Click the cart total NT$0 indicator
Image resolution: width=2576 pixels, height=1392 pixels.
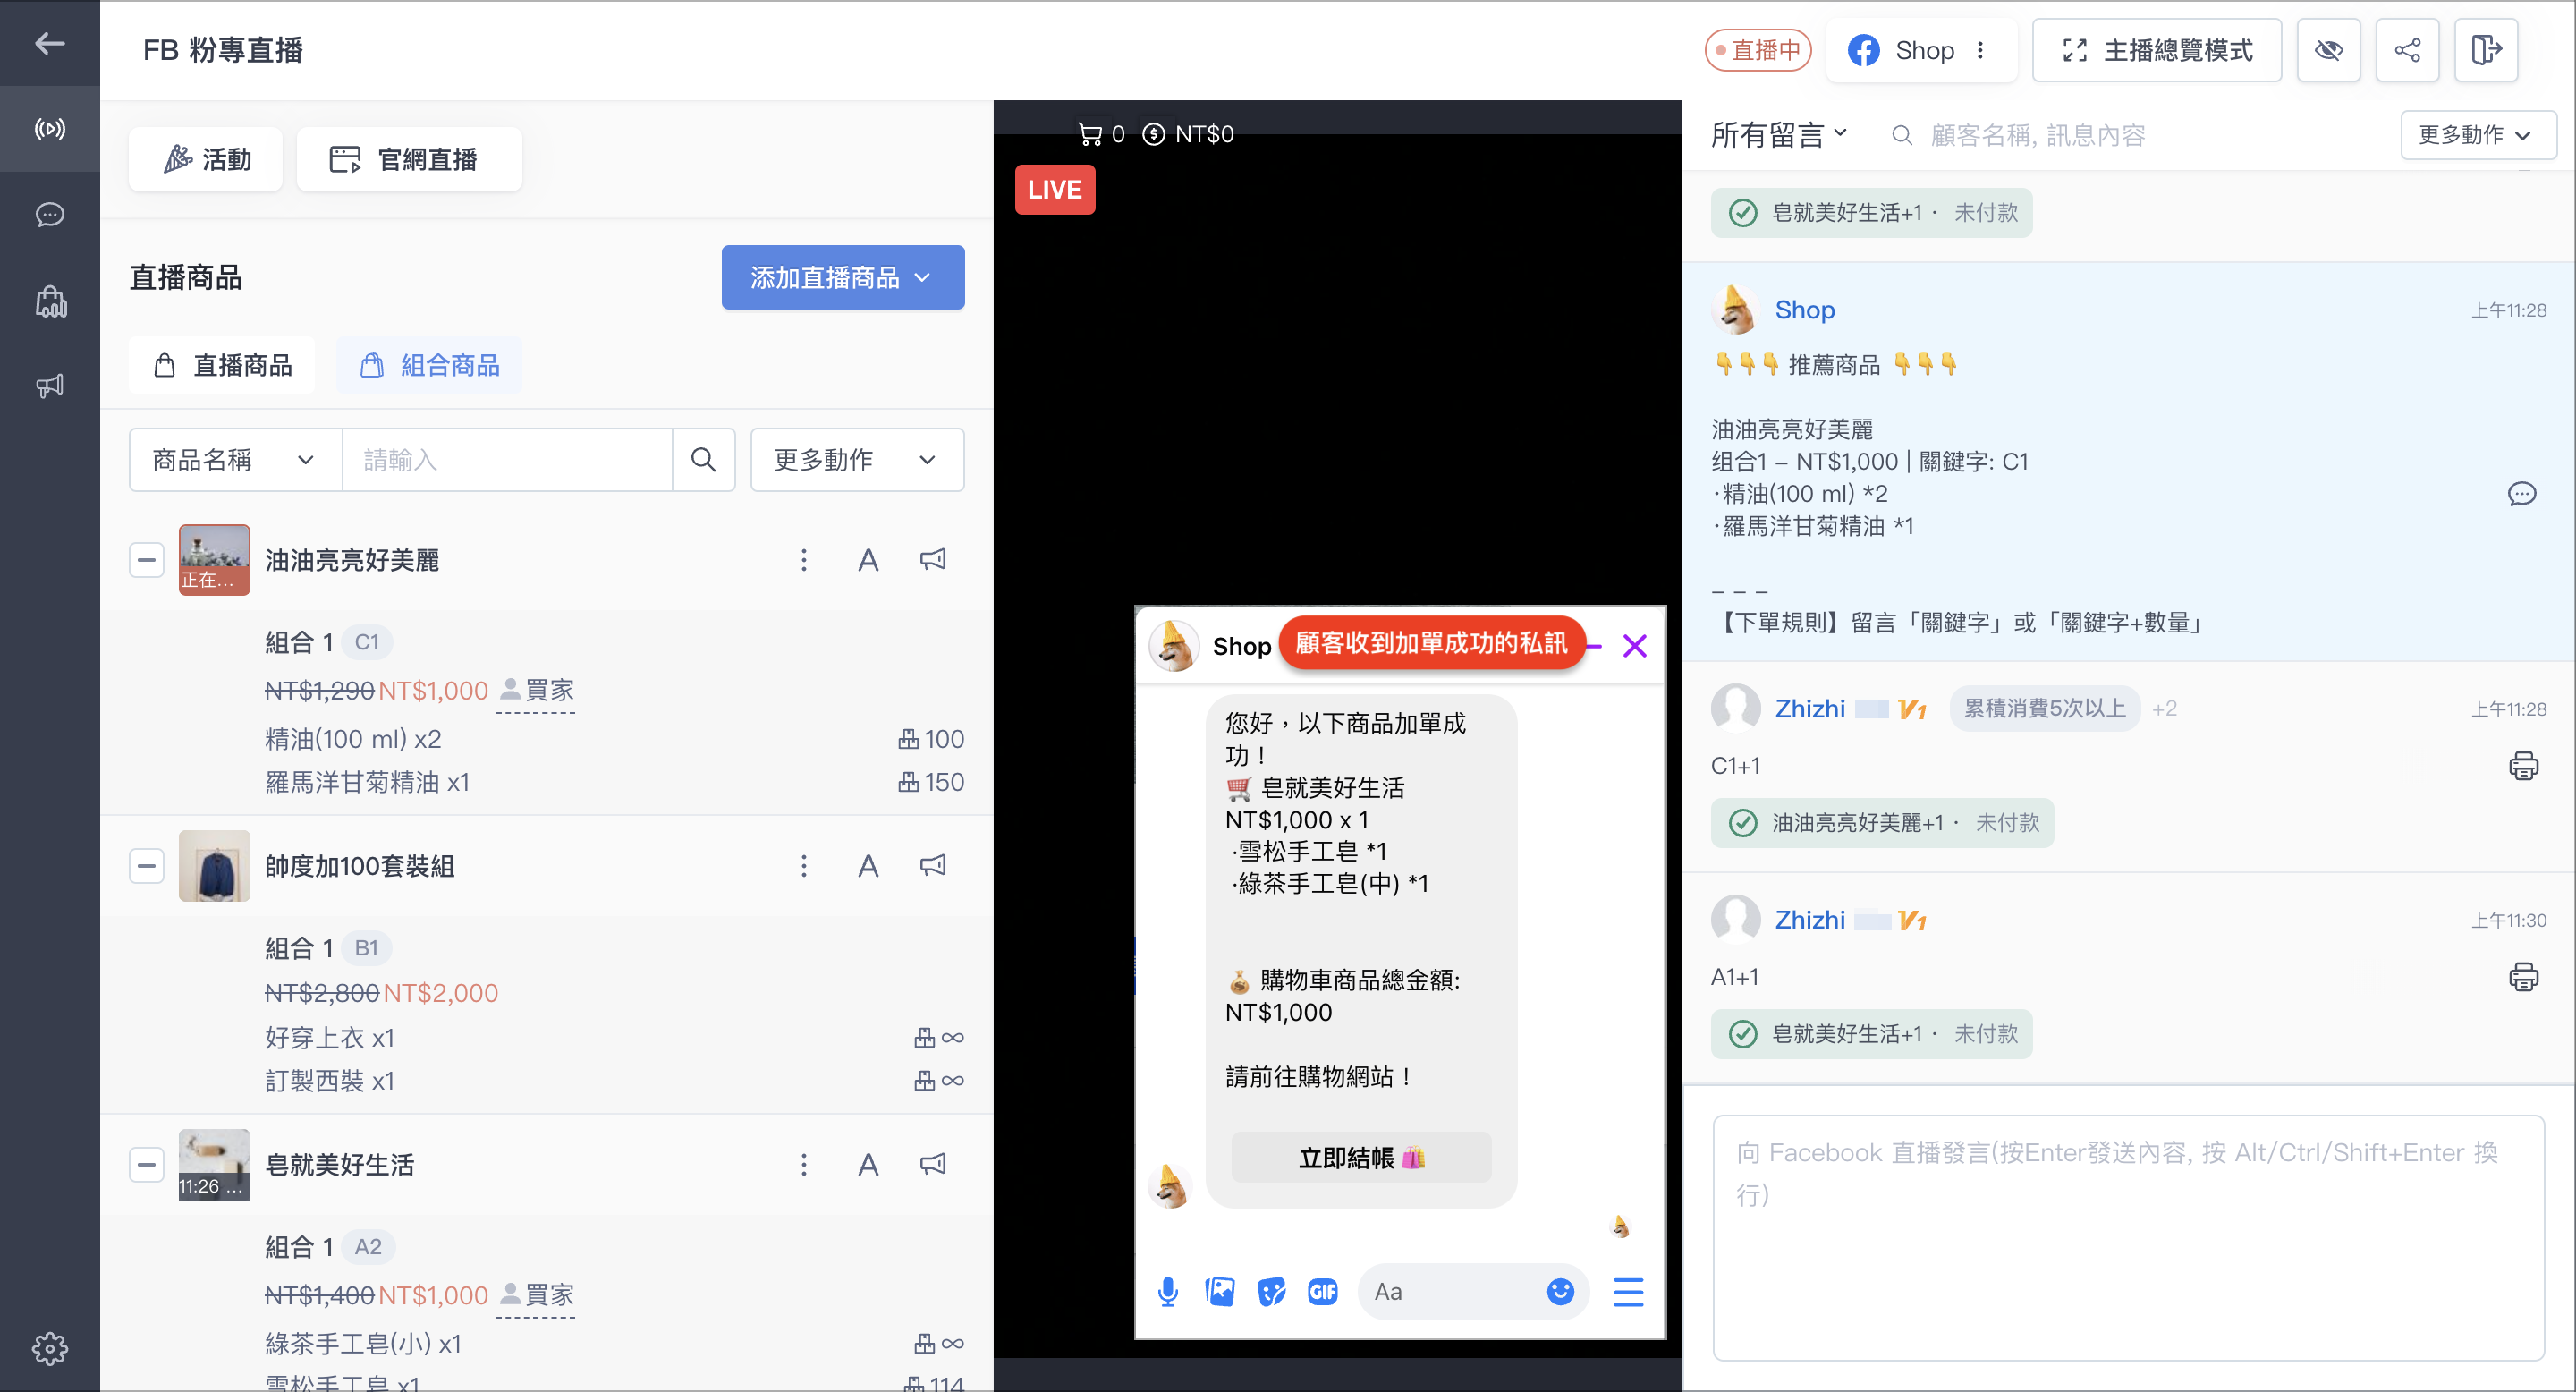(x=1188, y=134)
